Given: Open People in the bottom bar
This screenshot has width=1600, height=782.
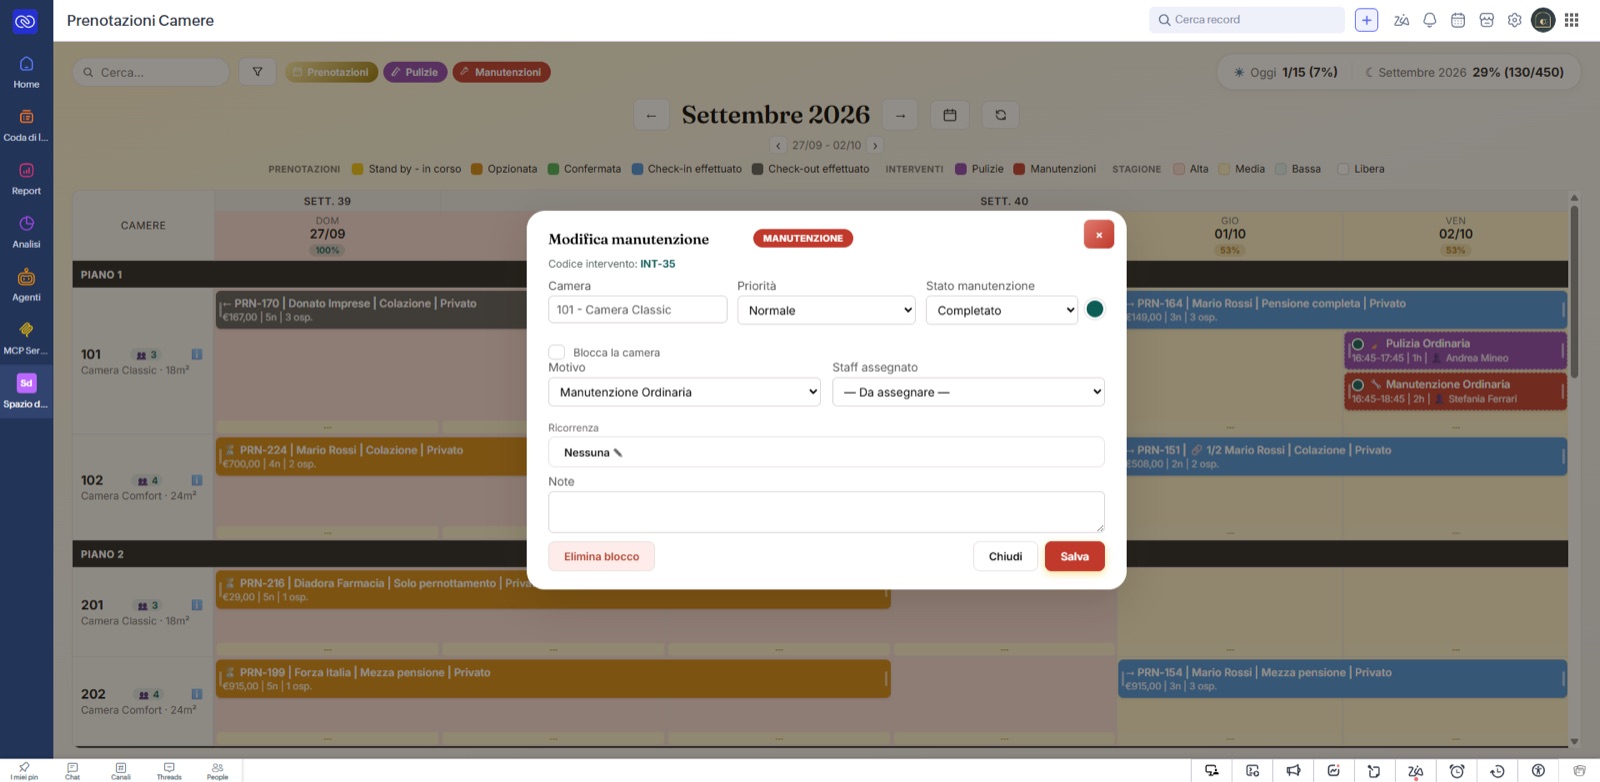Looking at the screenshot, I should (x=217, y=771).
